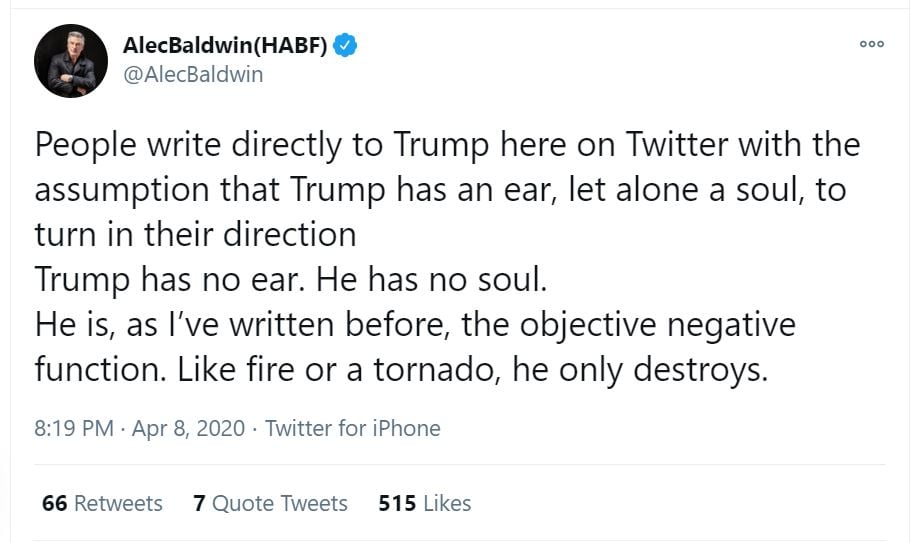Image resolution: width=911 pixels, height=543 pixels.
Task: Click the @AlecBaldwin handle
Action: (193, 74)
